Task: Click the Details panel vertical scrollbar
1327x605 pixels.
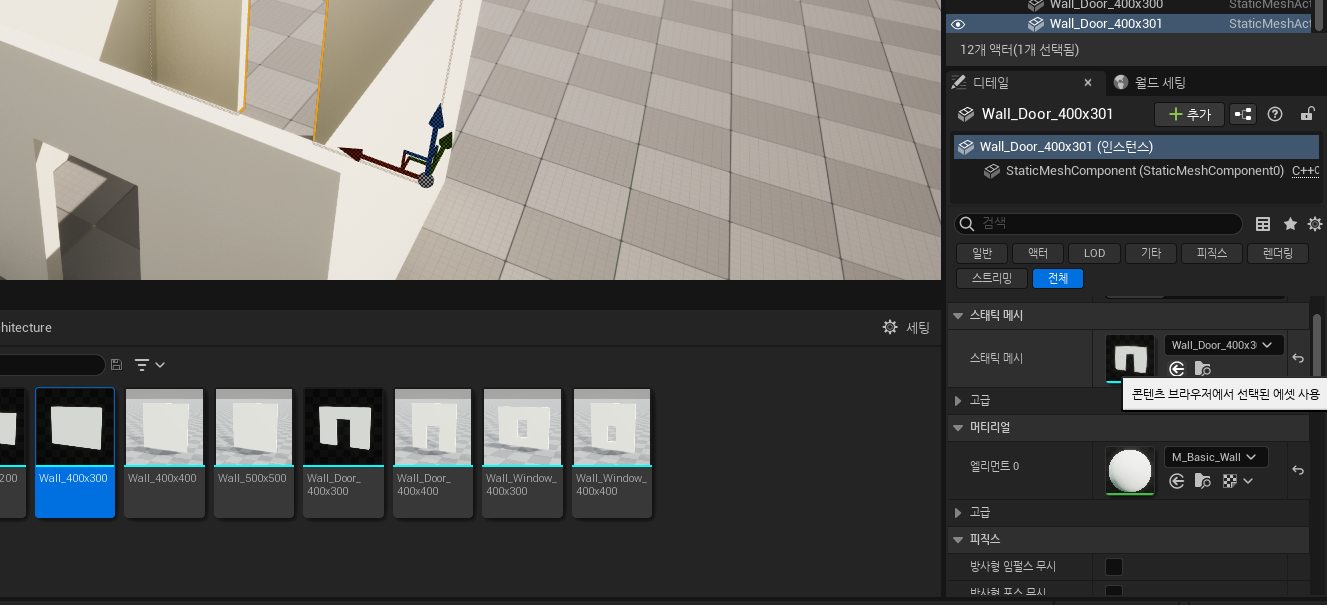Action: tap(1317, 345)
